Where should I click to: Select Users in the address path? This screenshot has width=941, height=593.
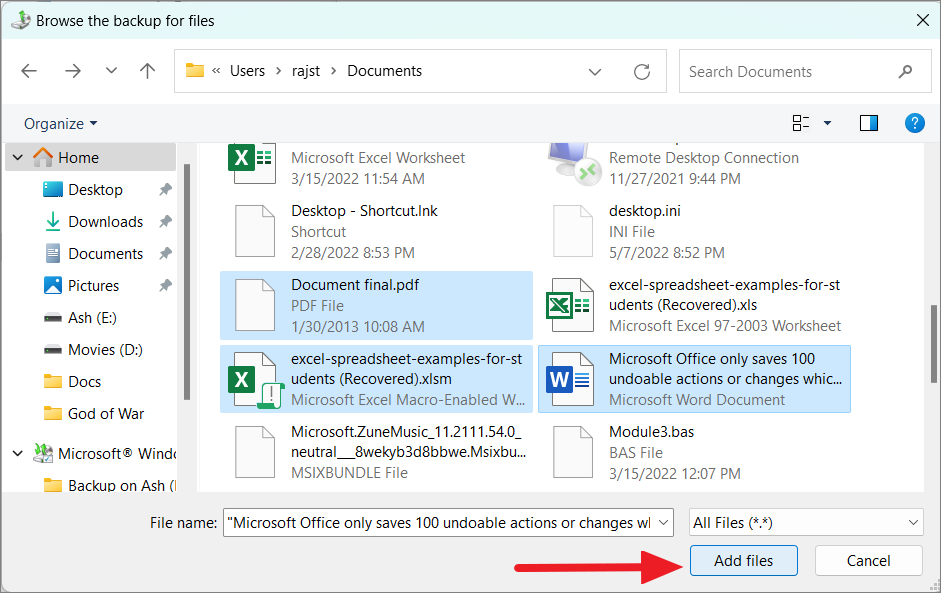[247, 71]
